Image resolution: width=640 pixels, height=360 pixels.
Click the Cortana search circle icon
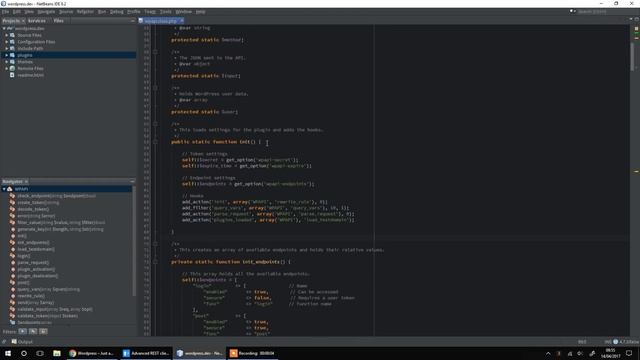point(24,353)
